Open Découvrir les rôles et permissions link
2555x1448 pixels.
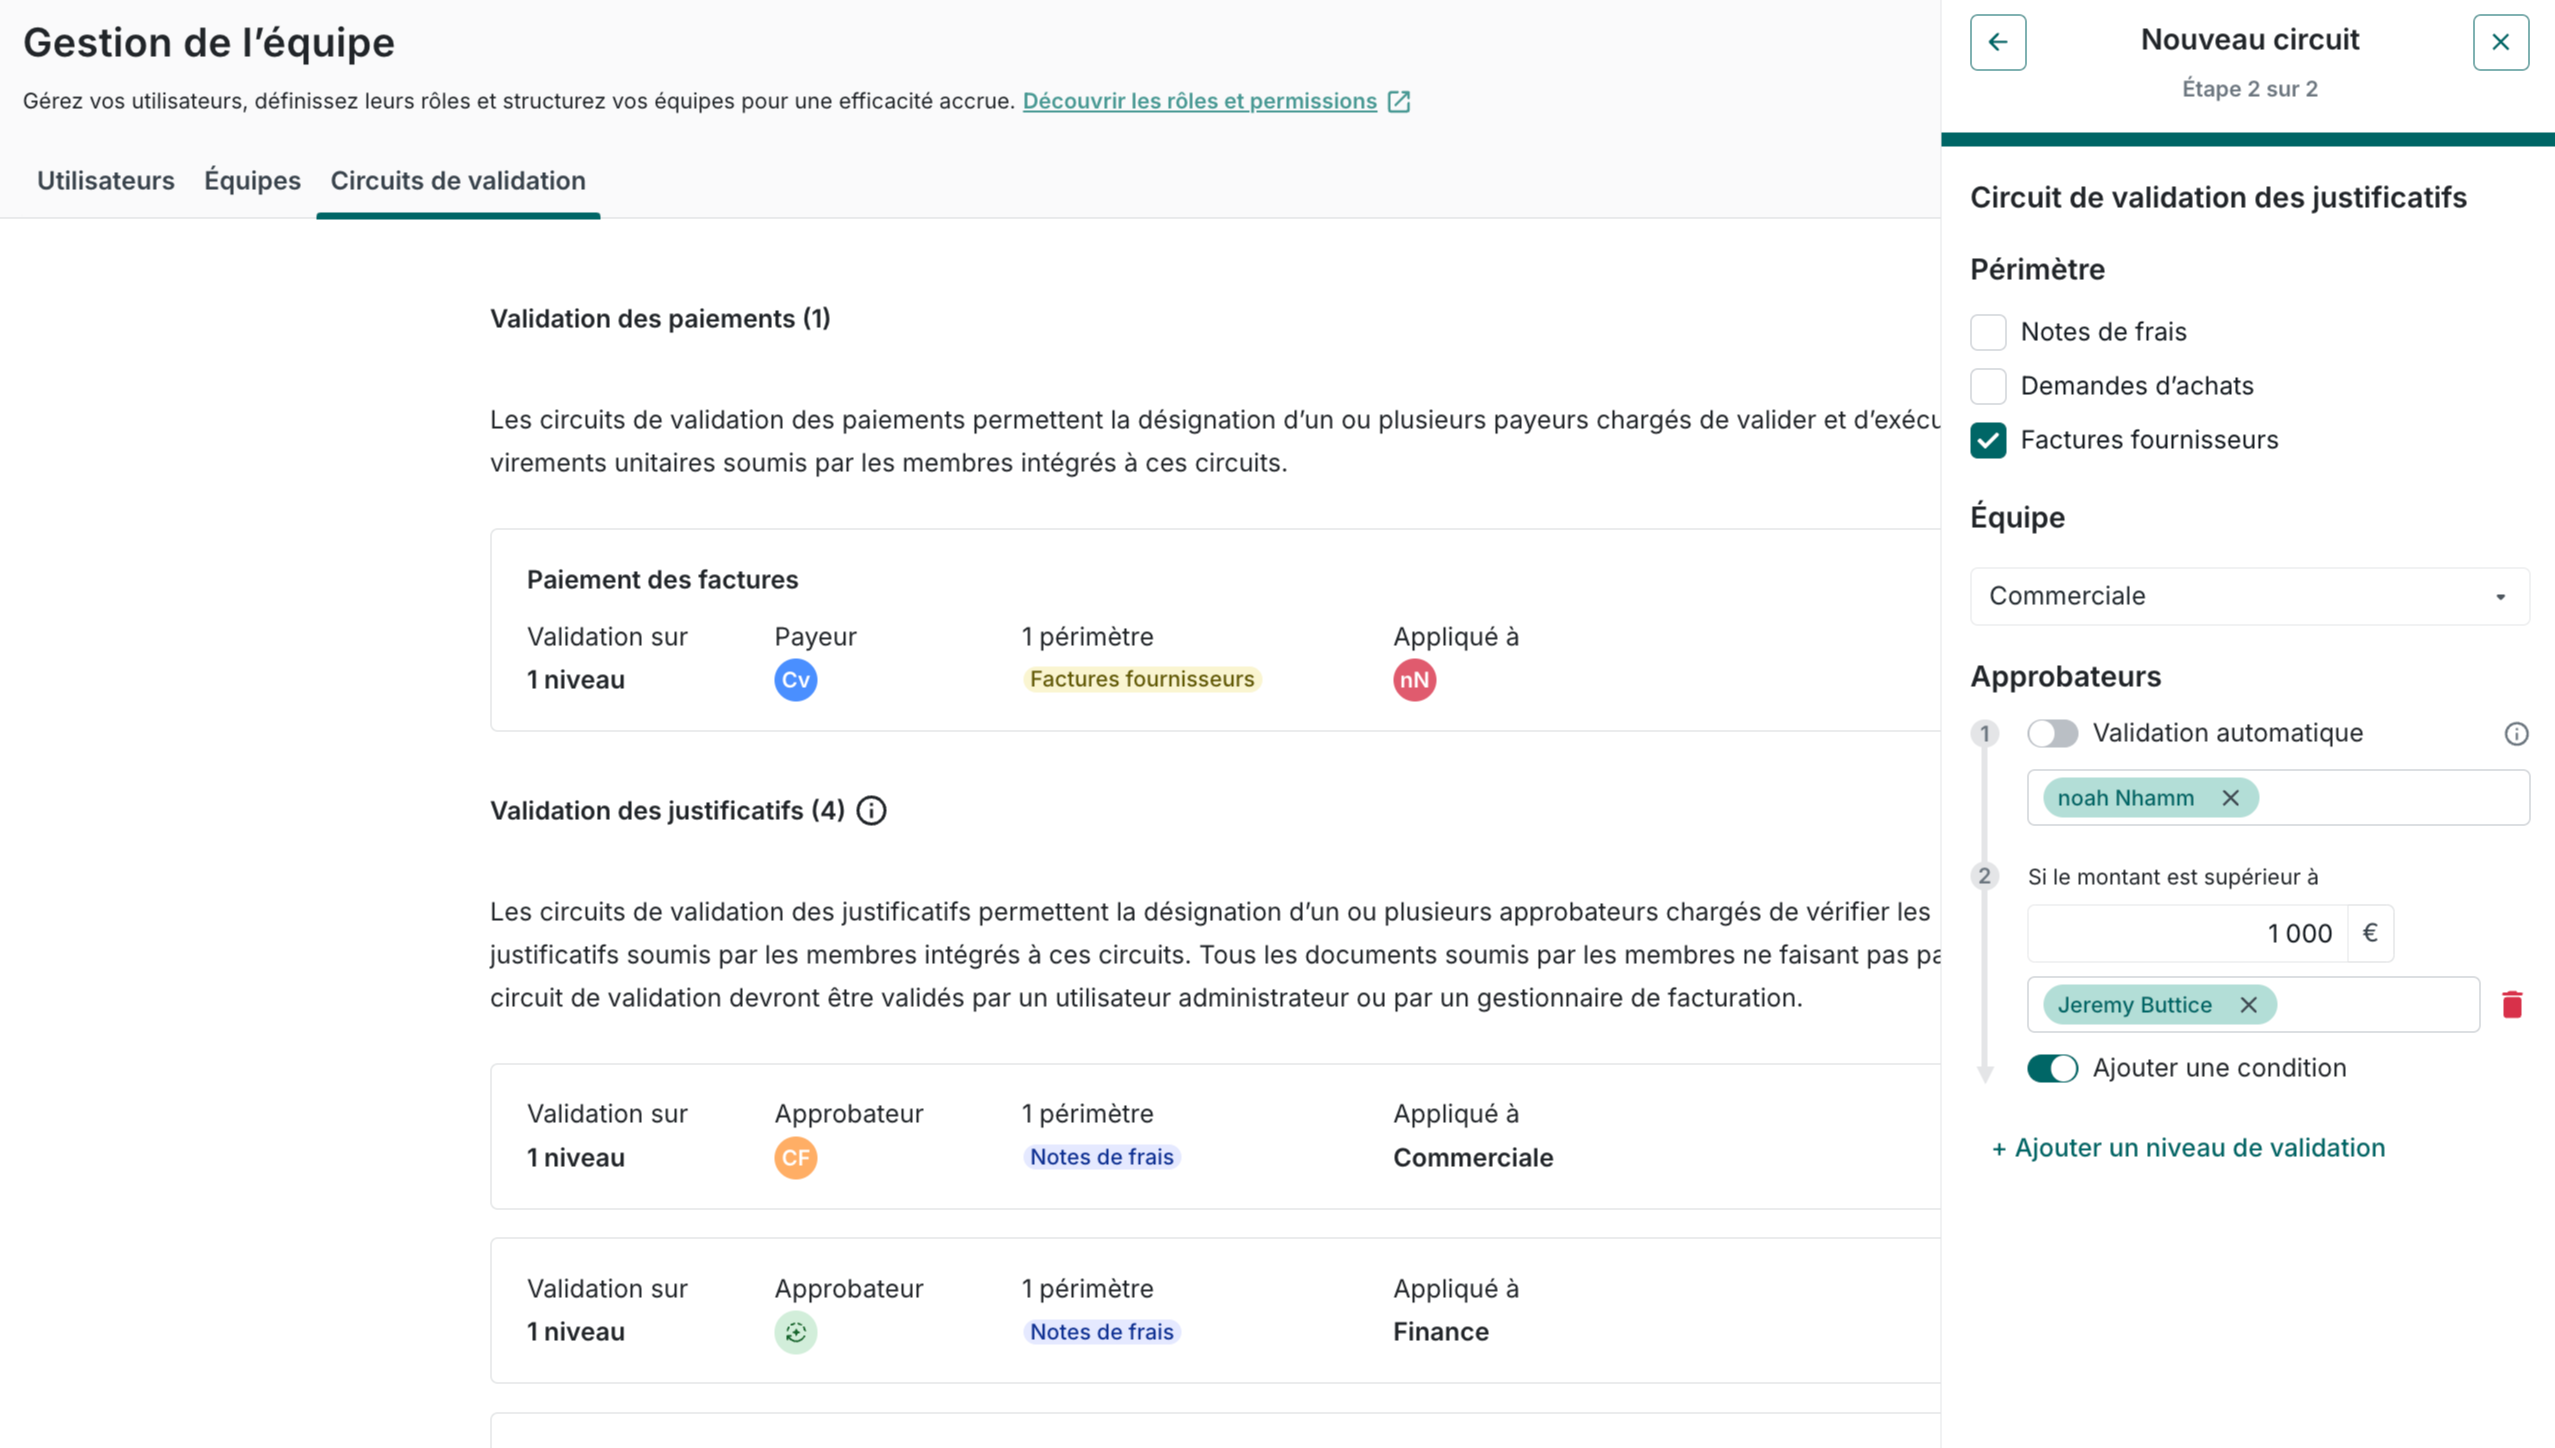[1199, 101]
